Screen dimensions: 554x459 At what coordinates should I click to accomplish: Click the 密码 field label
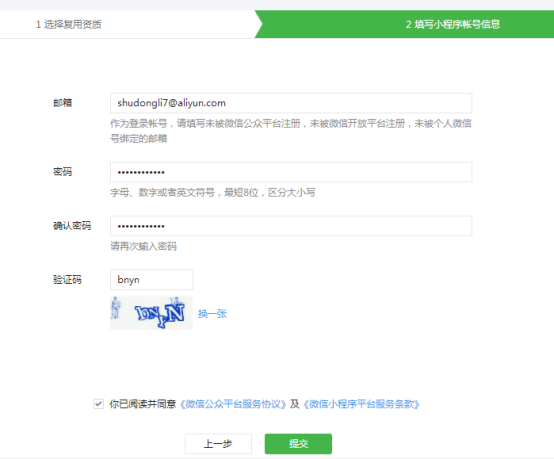(x=63, y=172)
